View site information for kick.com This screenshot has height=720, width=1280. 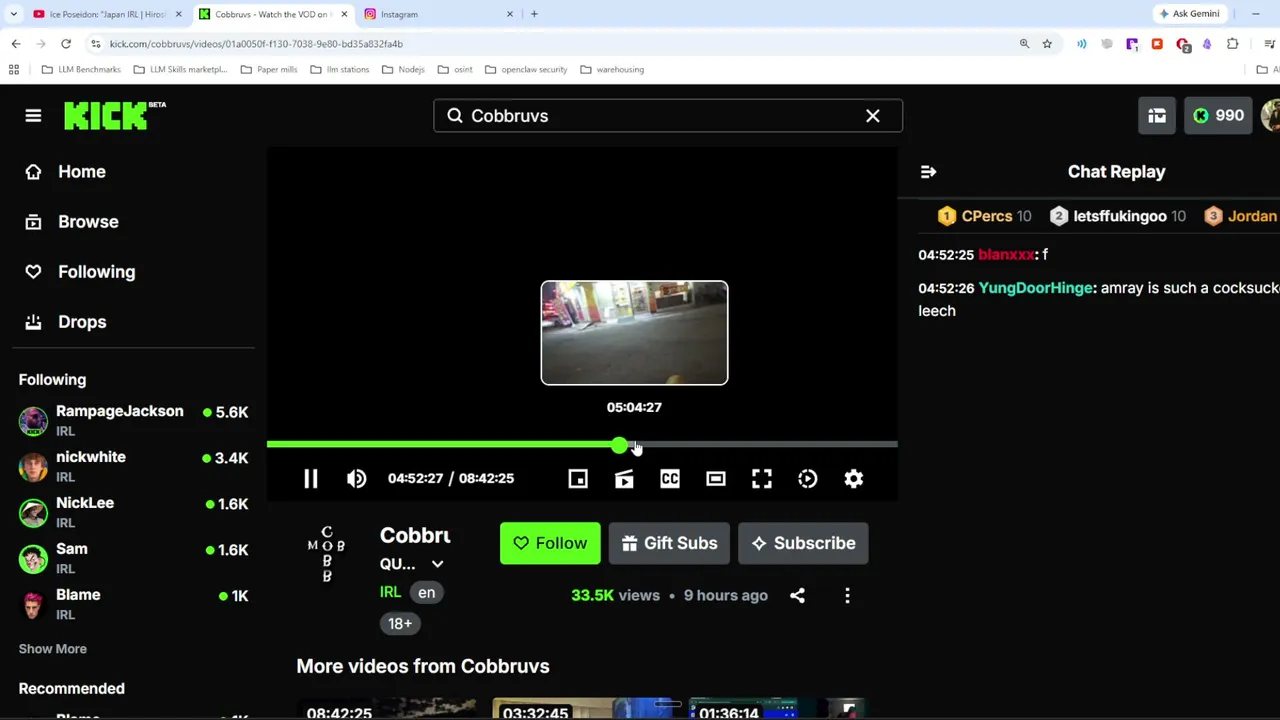click(95, 44)
